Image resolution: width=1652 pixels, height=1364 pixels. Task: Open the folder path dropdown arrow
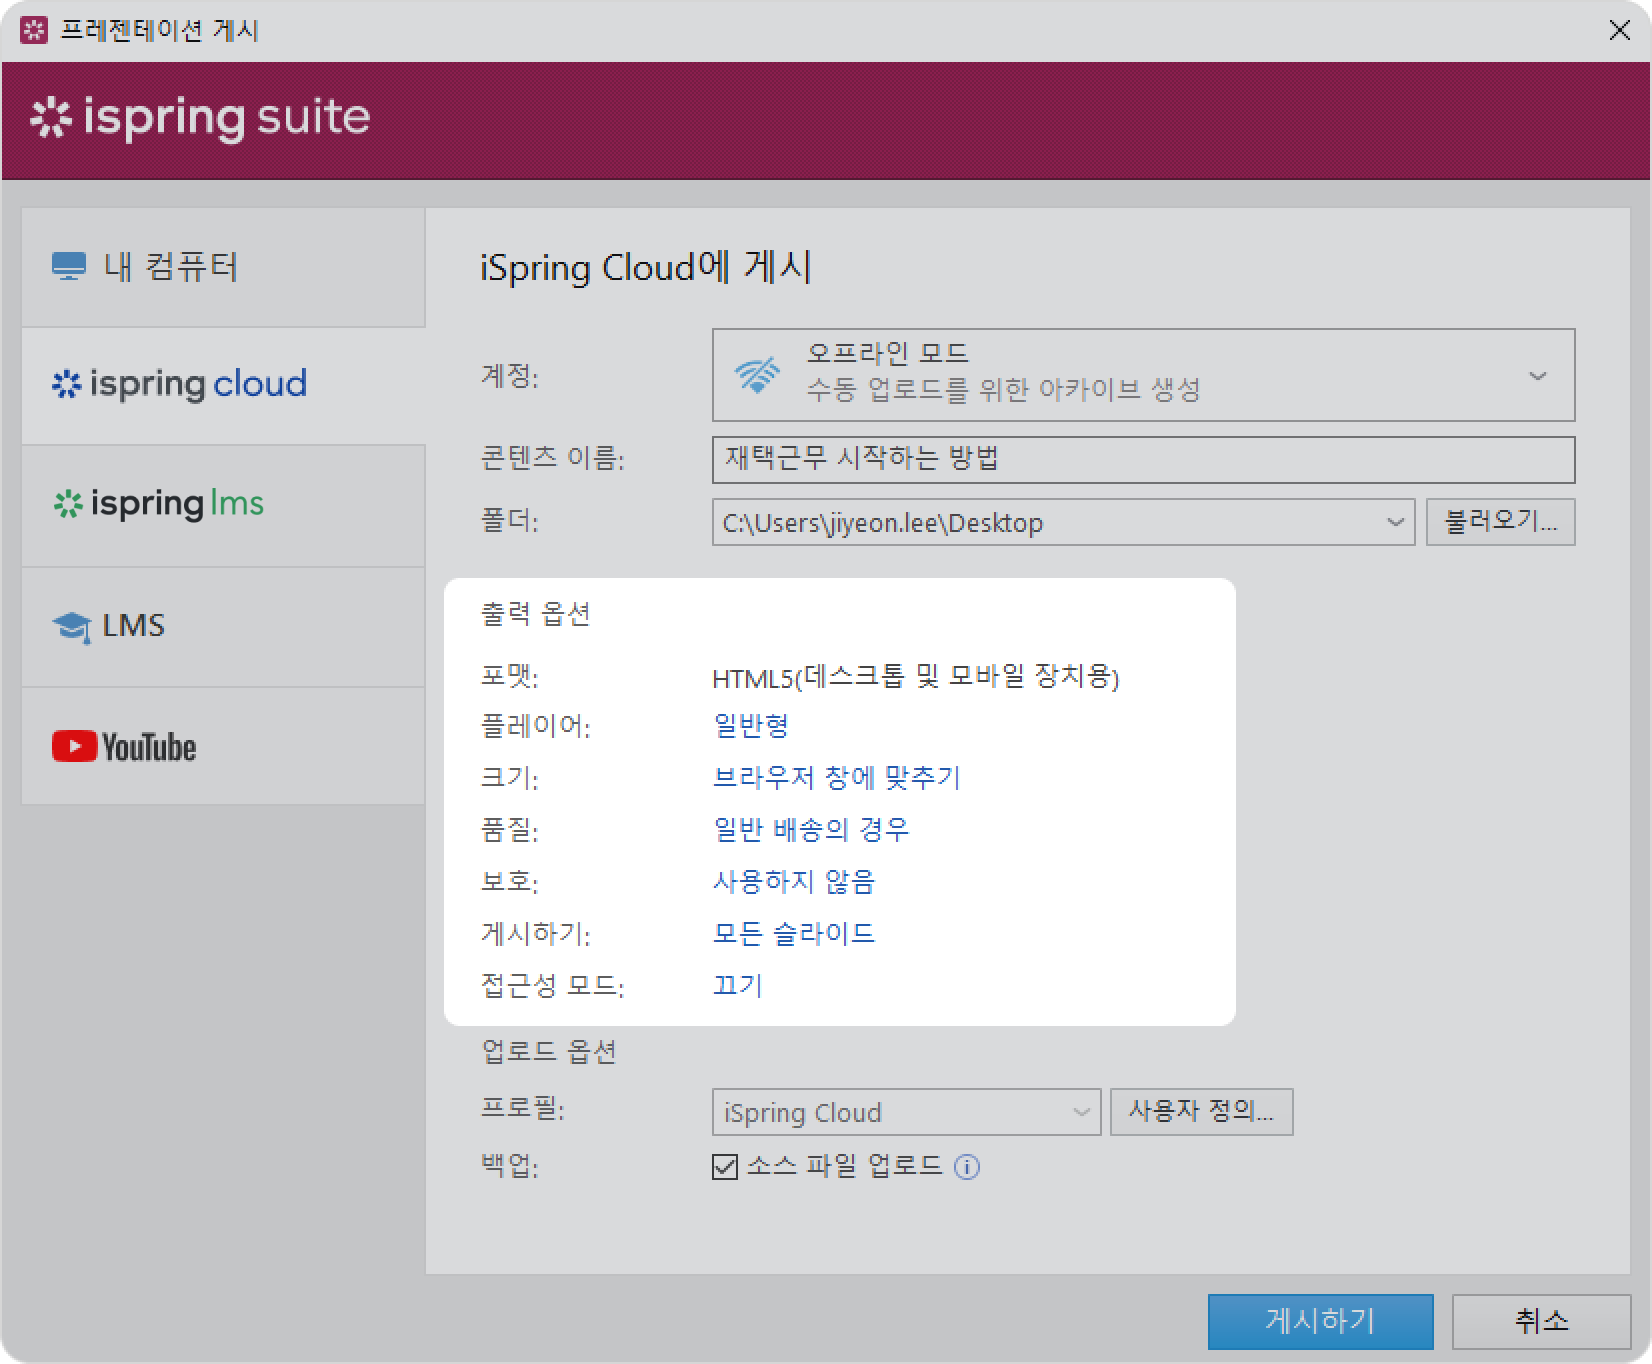pos(1395,522)
